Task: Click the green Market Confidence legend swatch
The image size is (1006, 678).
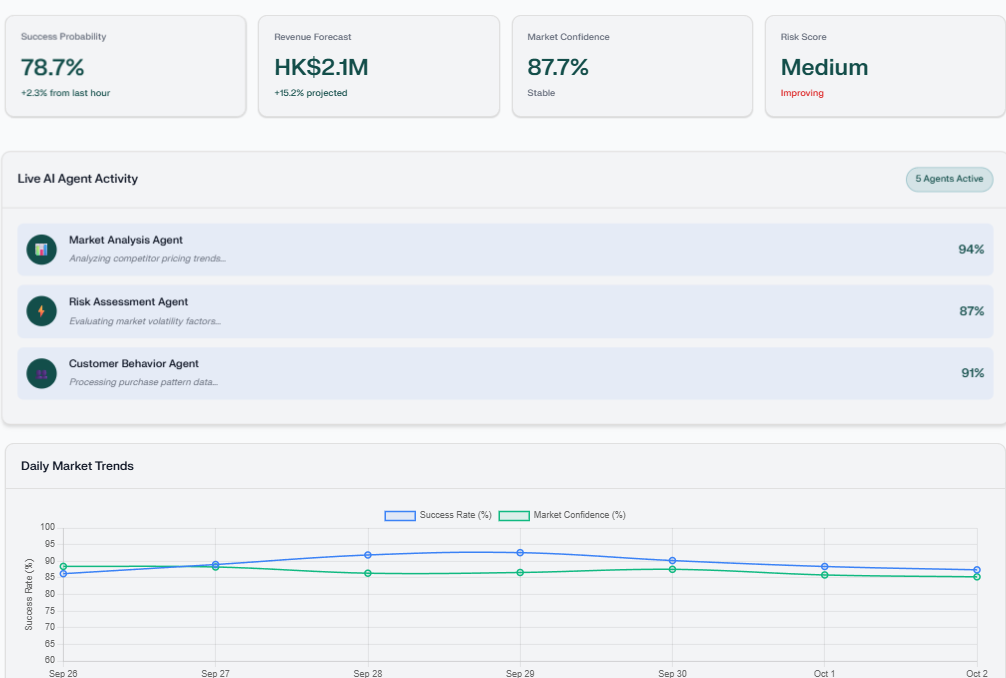Action: 514,516
